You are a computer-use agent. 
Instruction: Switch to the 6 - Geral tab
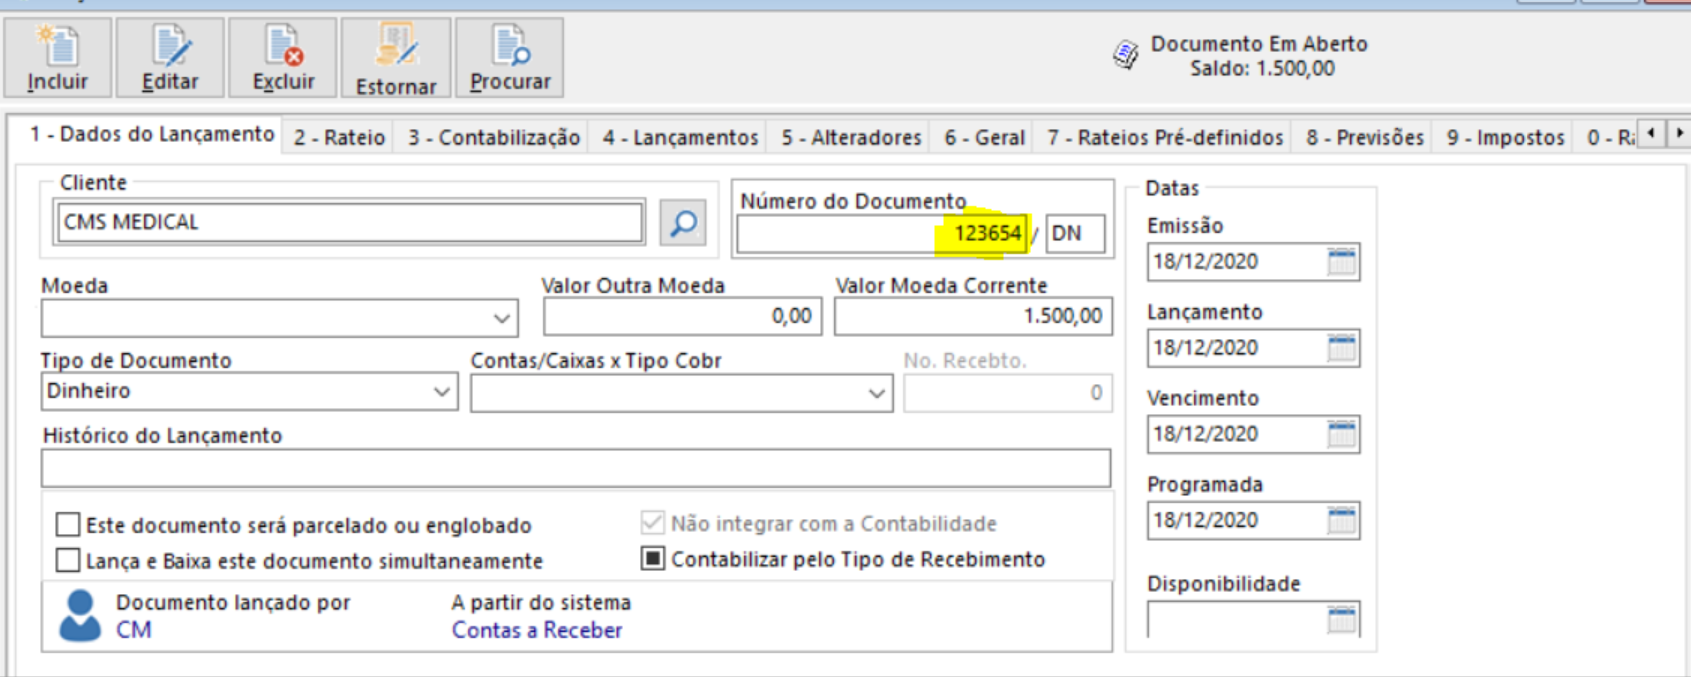(x=984, y=137)
